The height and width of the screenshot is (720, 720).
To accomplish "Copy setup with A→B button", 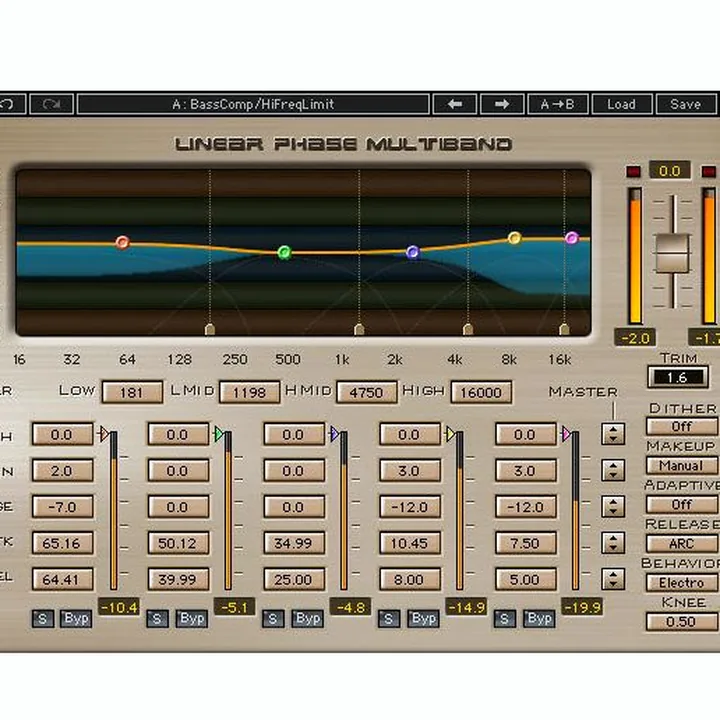I will pyautogui.click(x=558, y=104).
